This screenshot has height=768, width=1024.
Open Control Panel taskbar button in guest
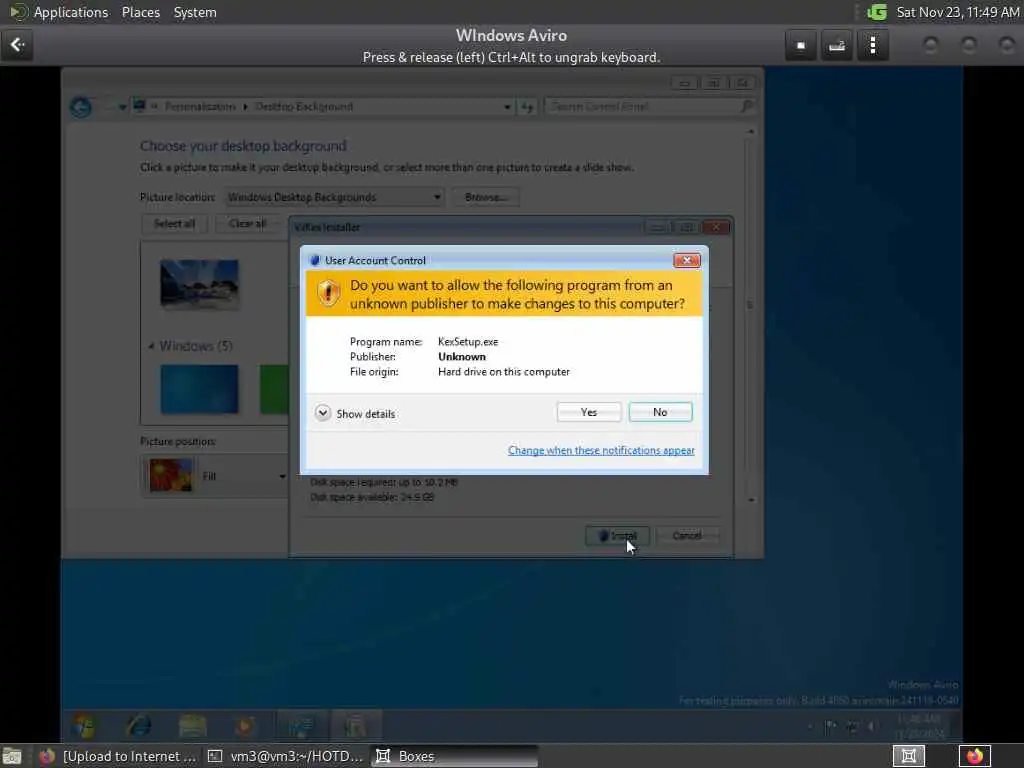300,726
